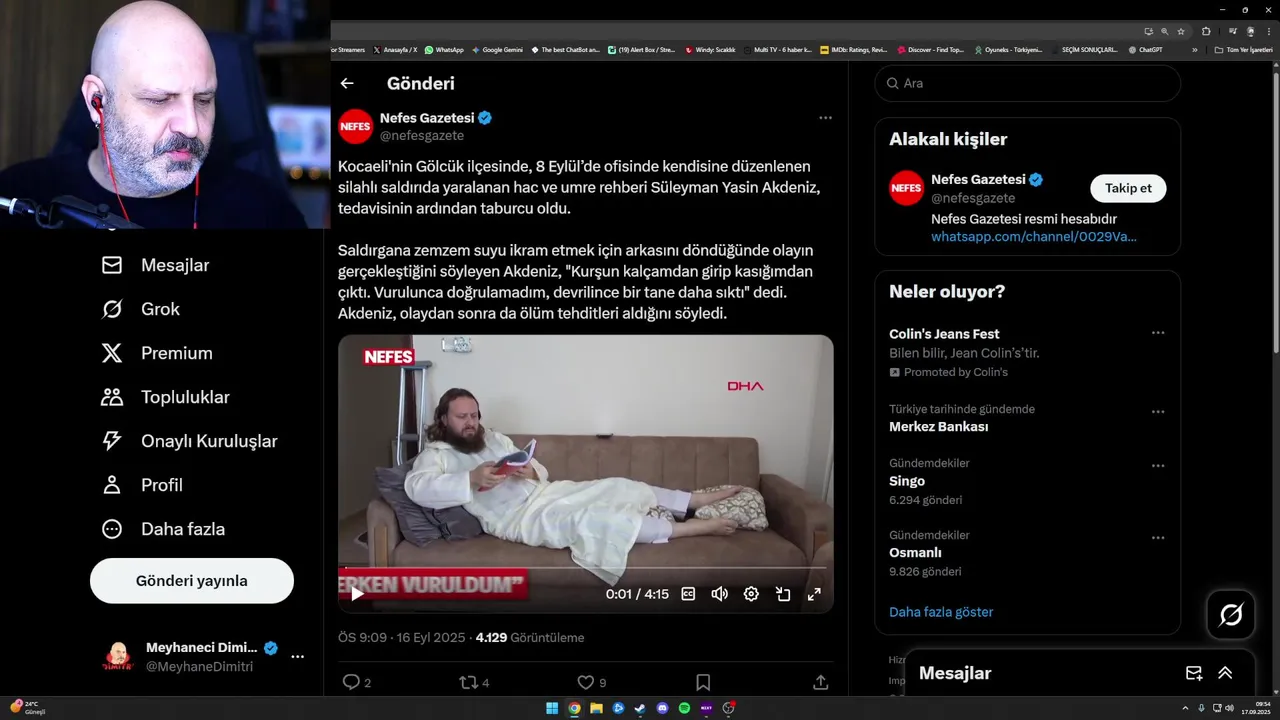Open options dots for Osmanlı trend
Image resolution: width=1280 pixels, height=720 pixels.
pyautogui.click(x=1158, y=538)
